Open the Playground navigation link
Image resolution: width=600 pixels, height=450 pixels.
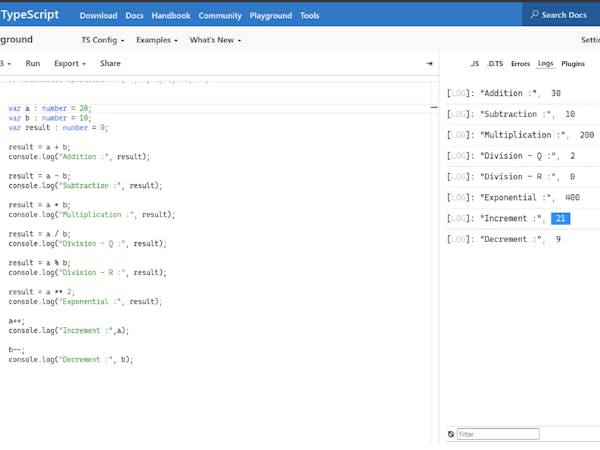271,16
